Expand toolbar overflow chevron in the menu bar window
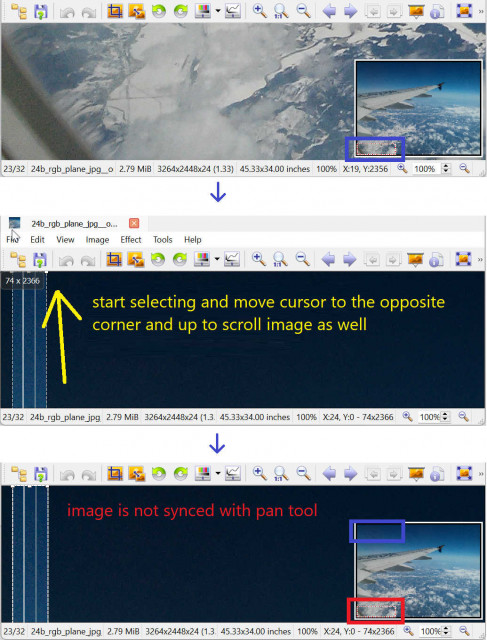This screenshot has height=640, width=487. coord(480,259)
